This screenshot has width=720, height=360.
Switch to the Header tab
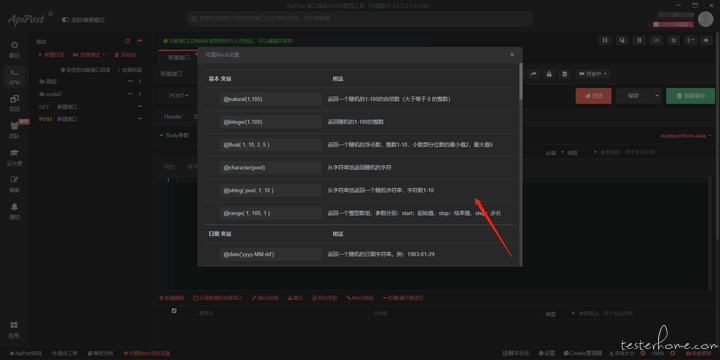pyautogui.click(x=173, y=117)
